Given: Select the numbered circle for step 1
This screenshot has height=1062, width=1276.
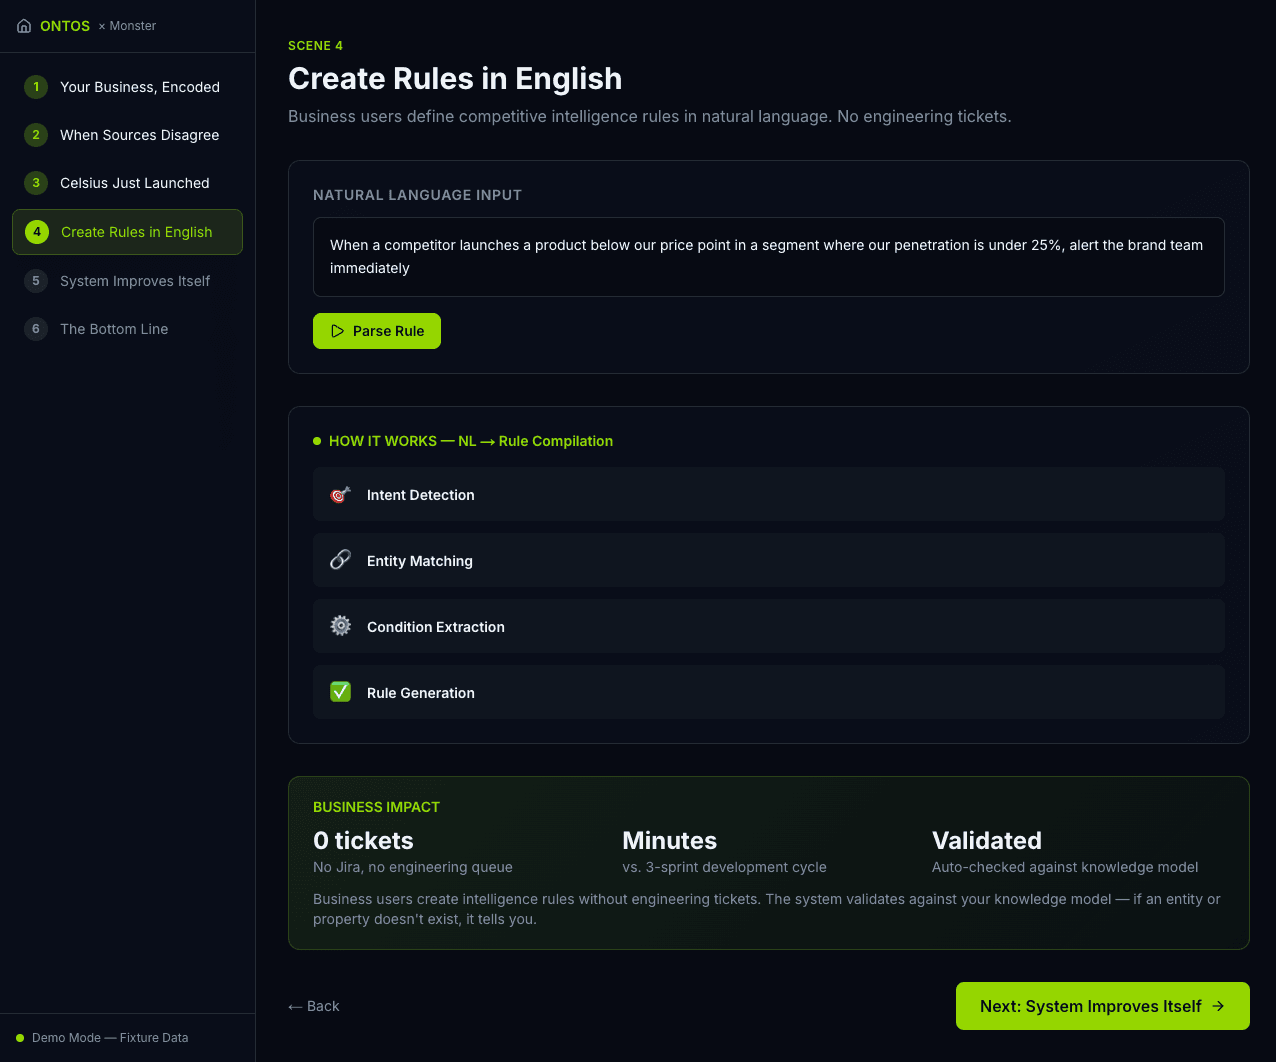Looking at the screenshot, I should point(35,87).
